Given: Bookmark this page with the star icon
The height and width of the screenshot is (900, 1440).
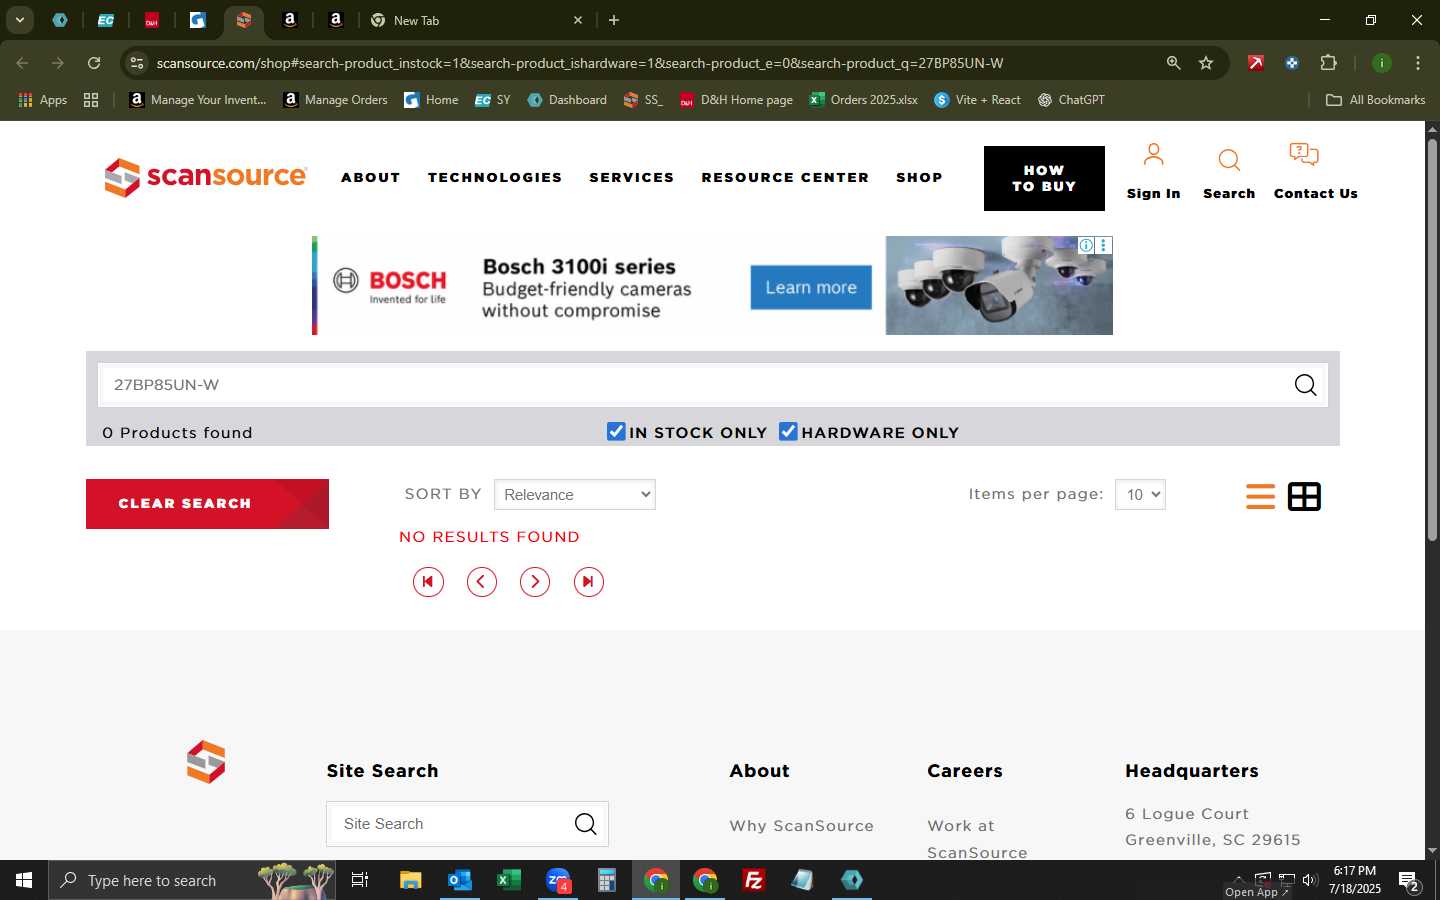Looking at the screenshot, I should (1206, 63).
